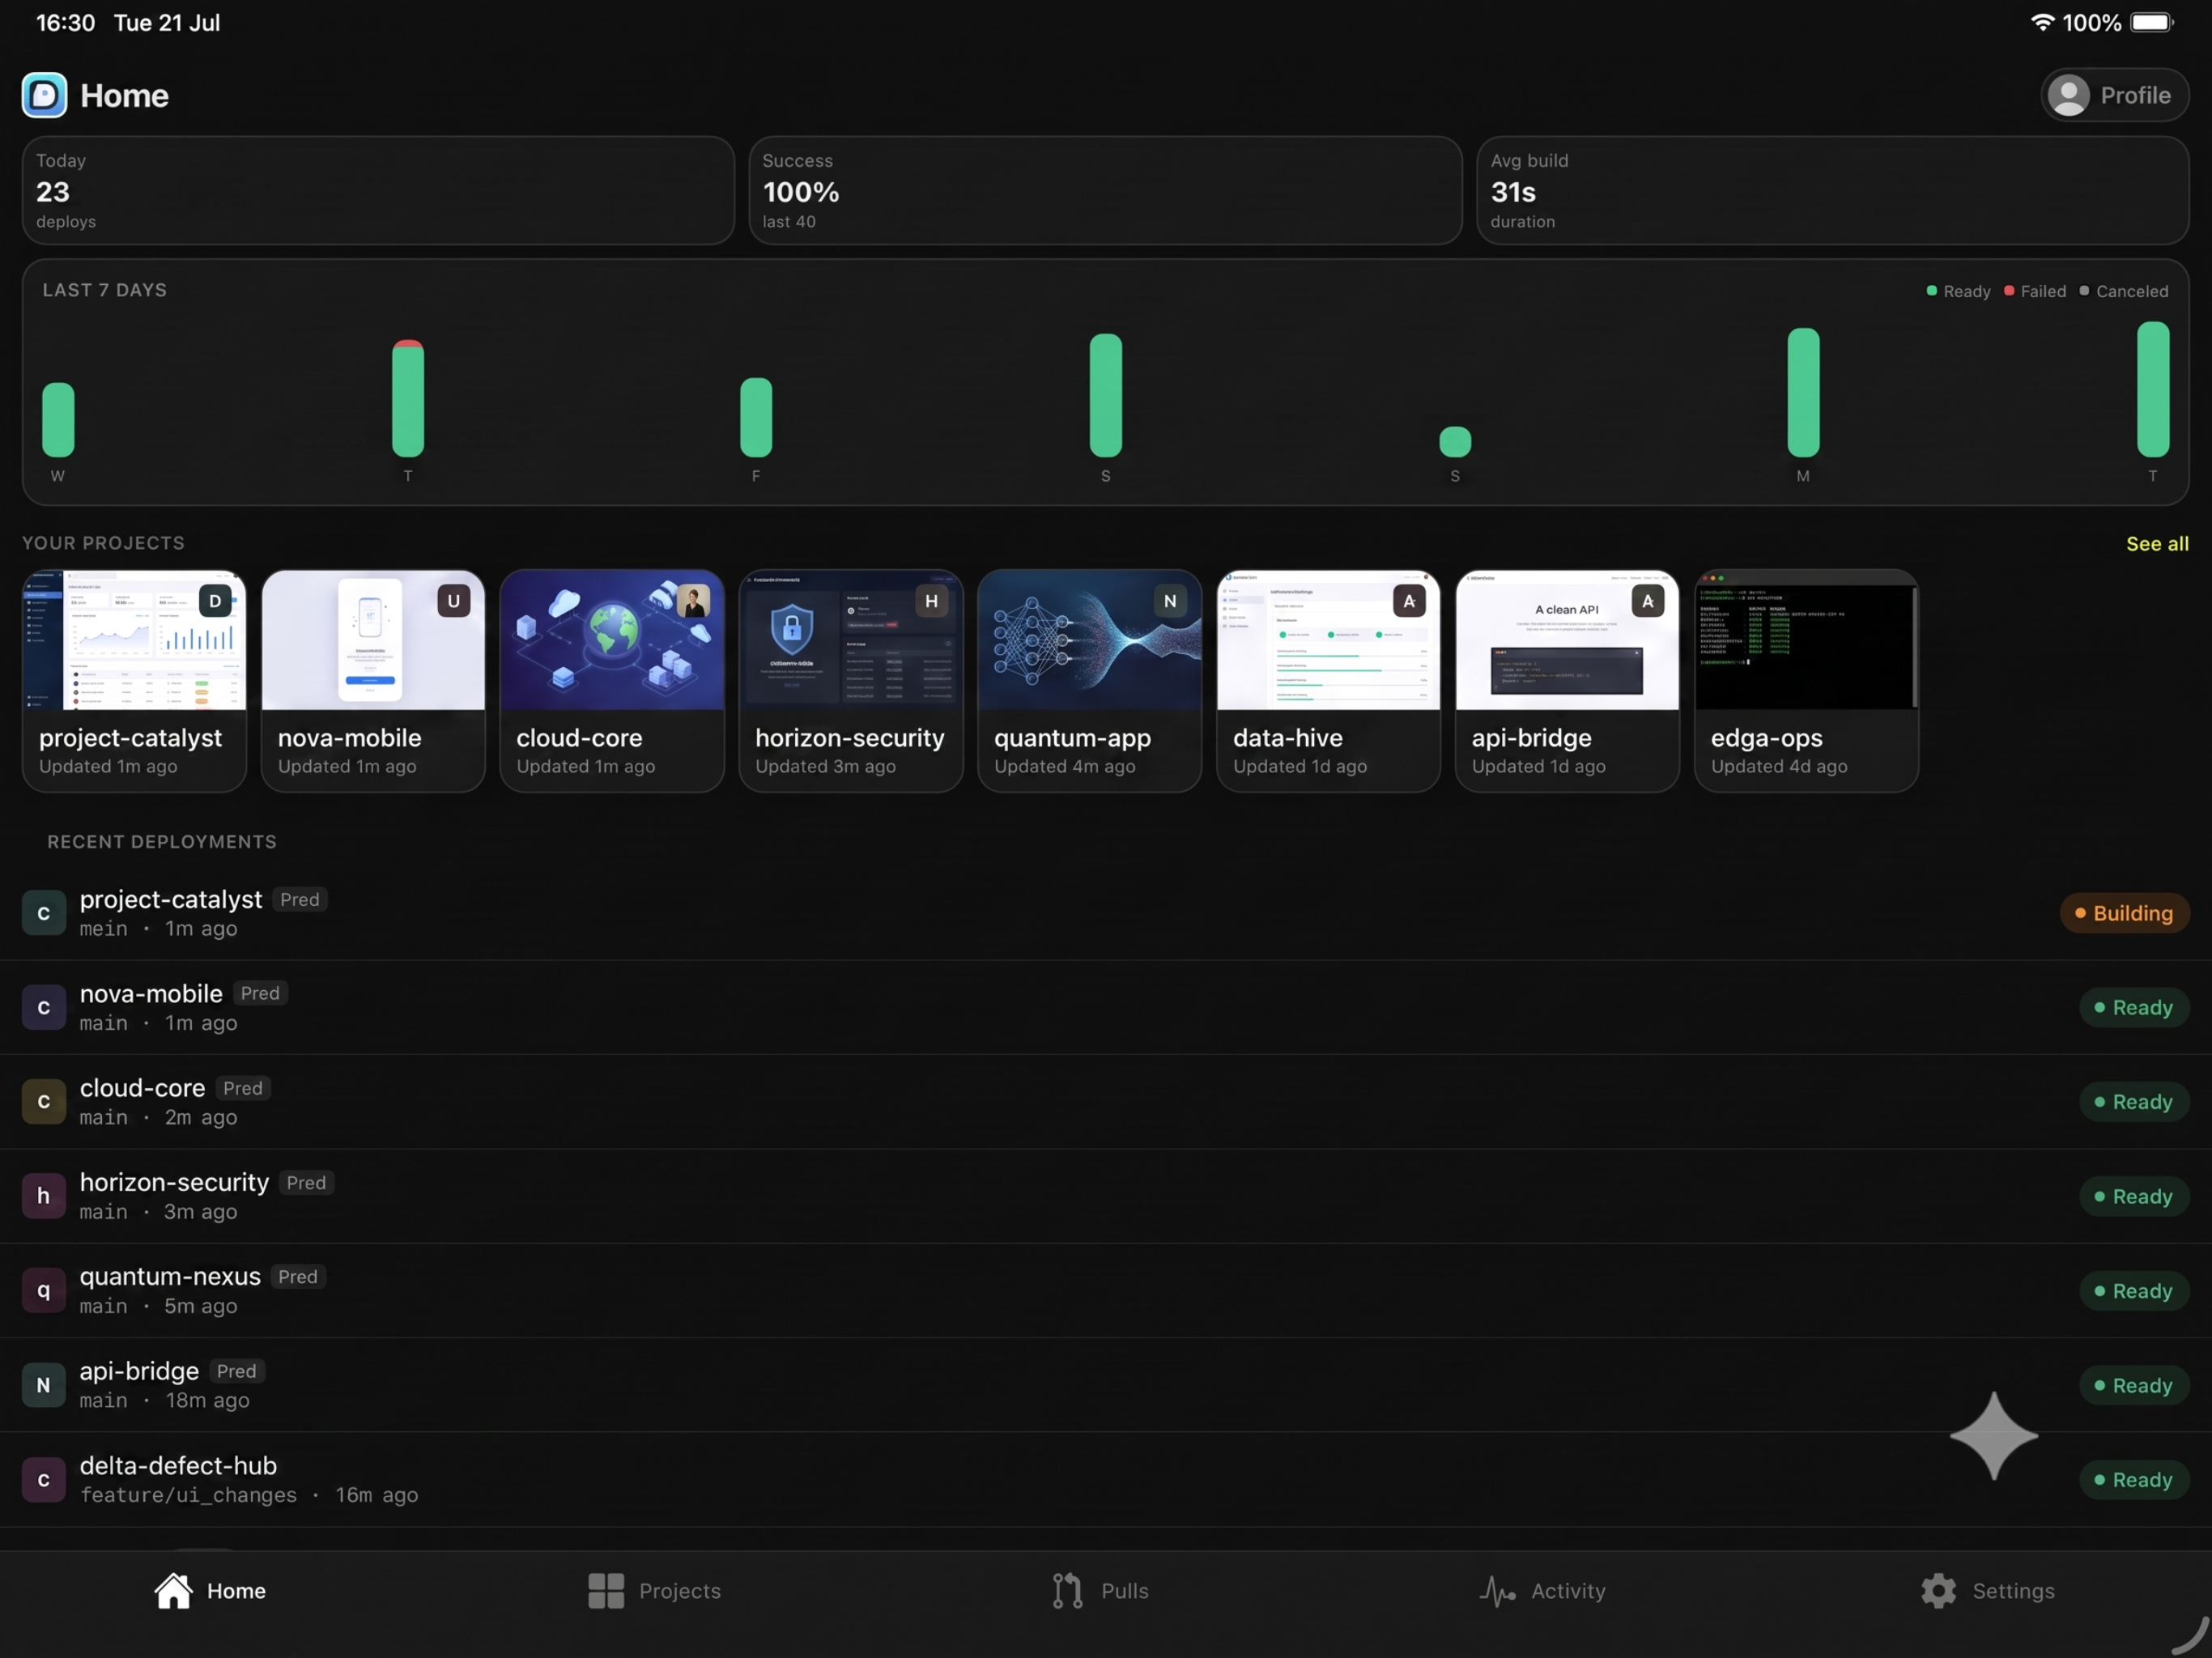Screen dimensions: 2212x1658
Task: Tap avatar photo on cloud-core card
Action: 693,601
